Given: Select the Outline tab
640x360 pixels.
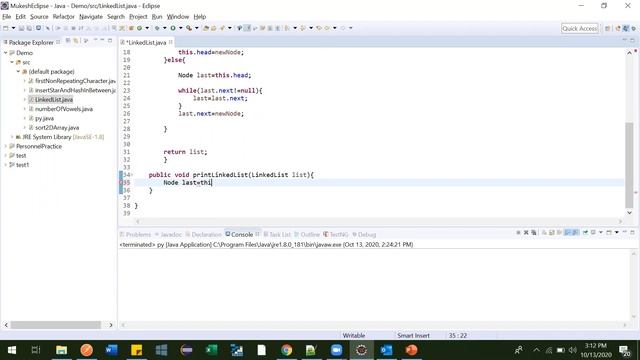Looking at the screenshot, I should (x=307, y=234).
